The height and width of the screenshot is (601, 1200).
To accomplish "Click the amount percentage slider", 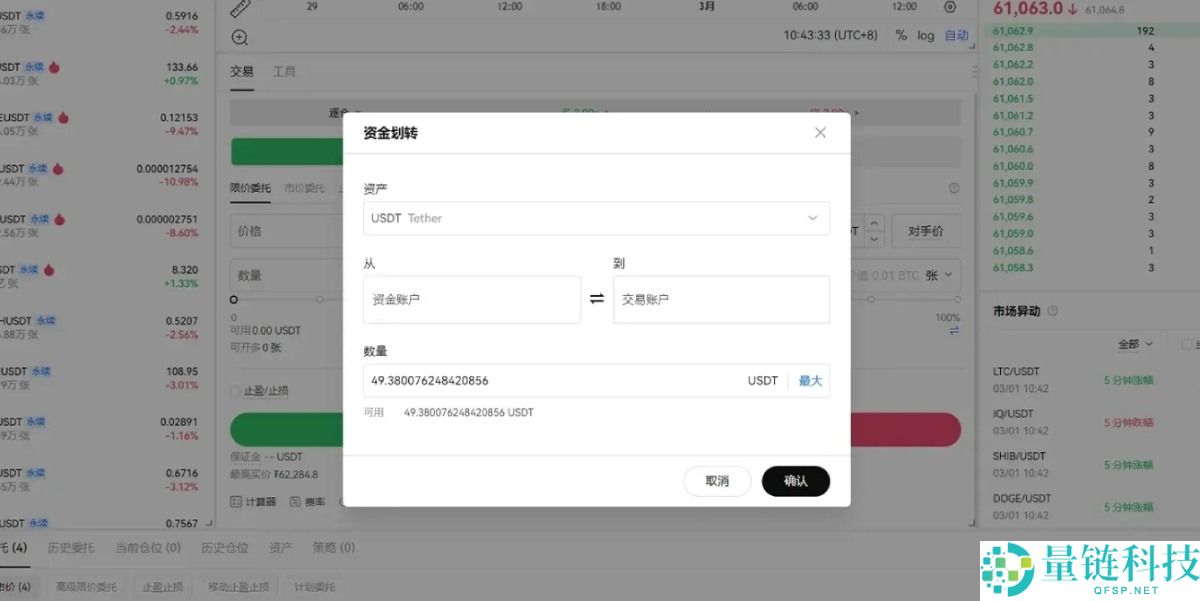I will pos(232,297).
